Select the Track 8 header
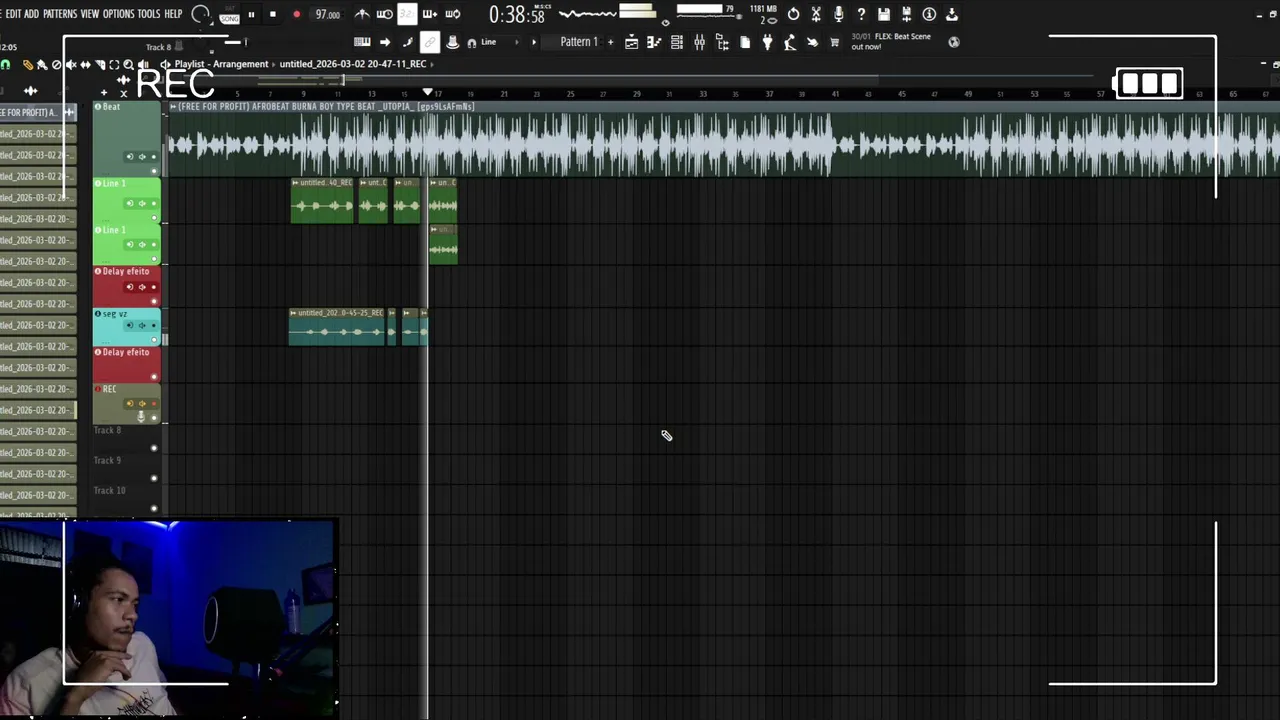The height and width of the screenshot is (720, 1280). click(127, 440)
